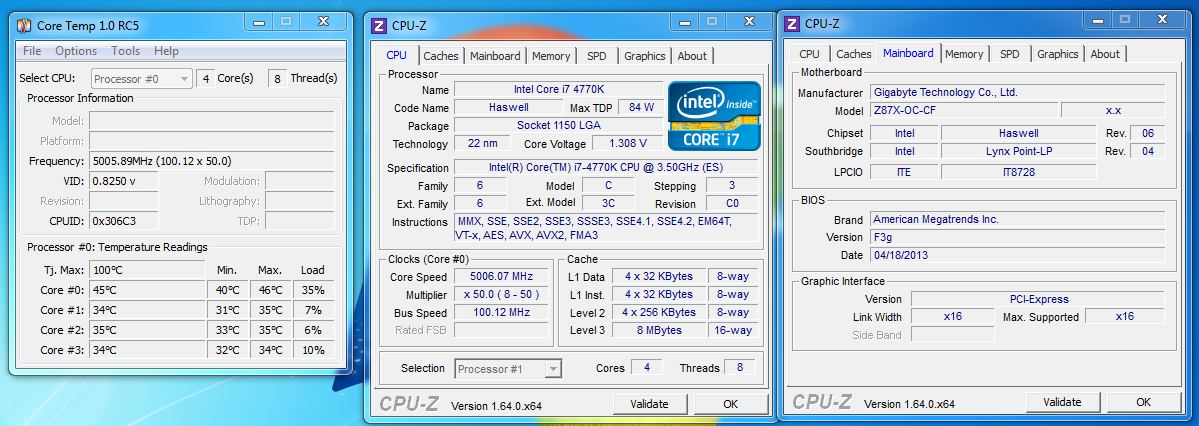The width and height of the screenshot is (1199, 426).
Task: Click the CPU-Z icon in the right window's title bar
Action: click(x=792, y=24)
